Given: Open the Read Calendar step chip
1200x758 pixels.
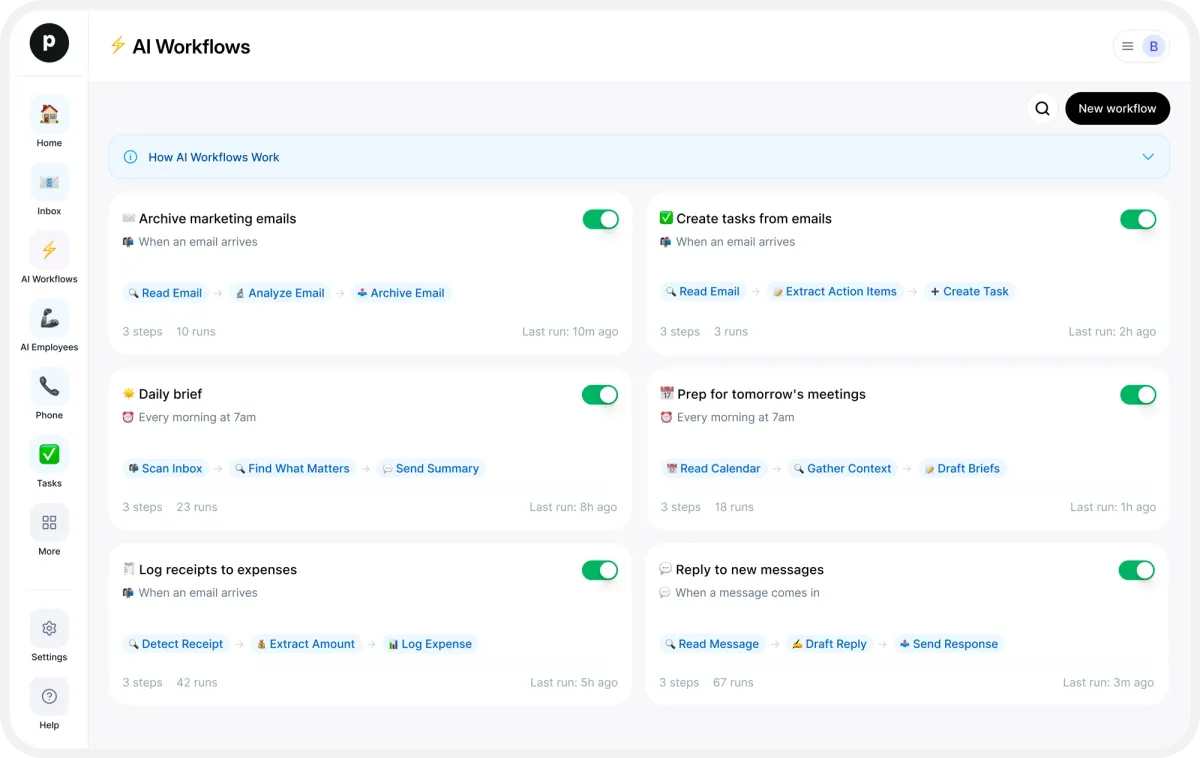Looking at the screenshot, I should coord(713,468).
